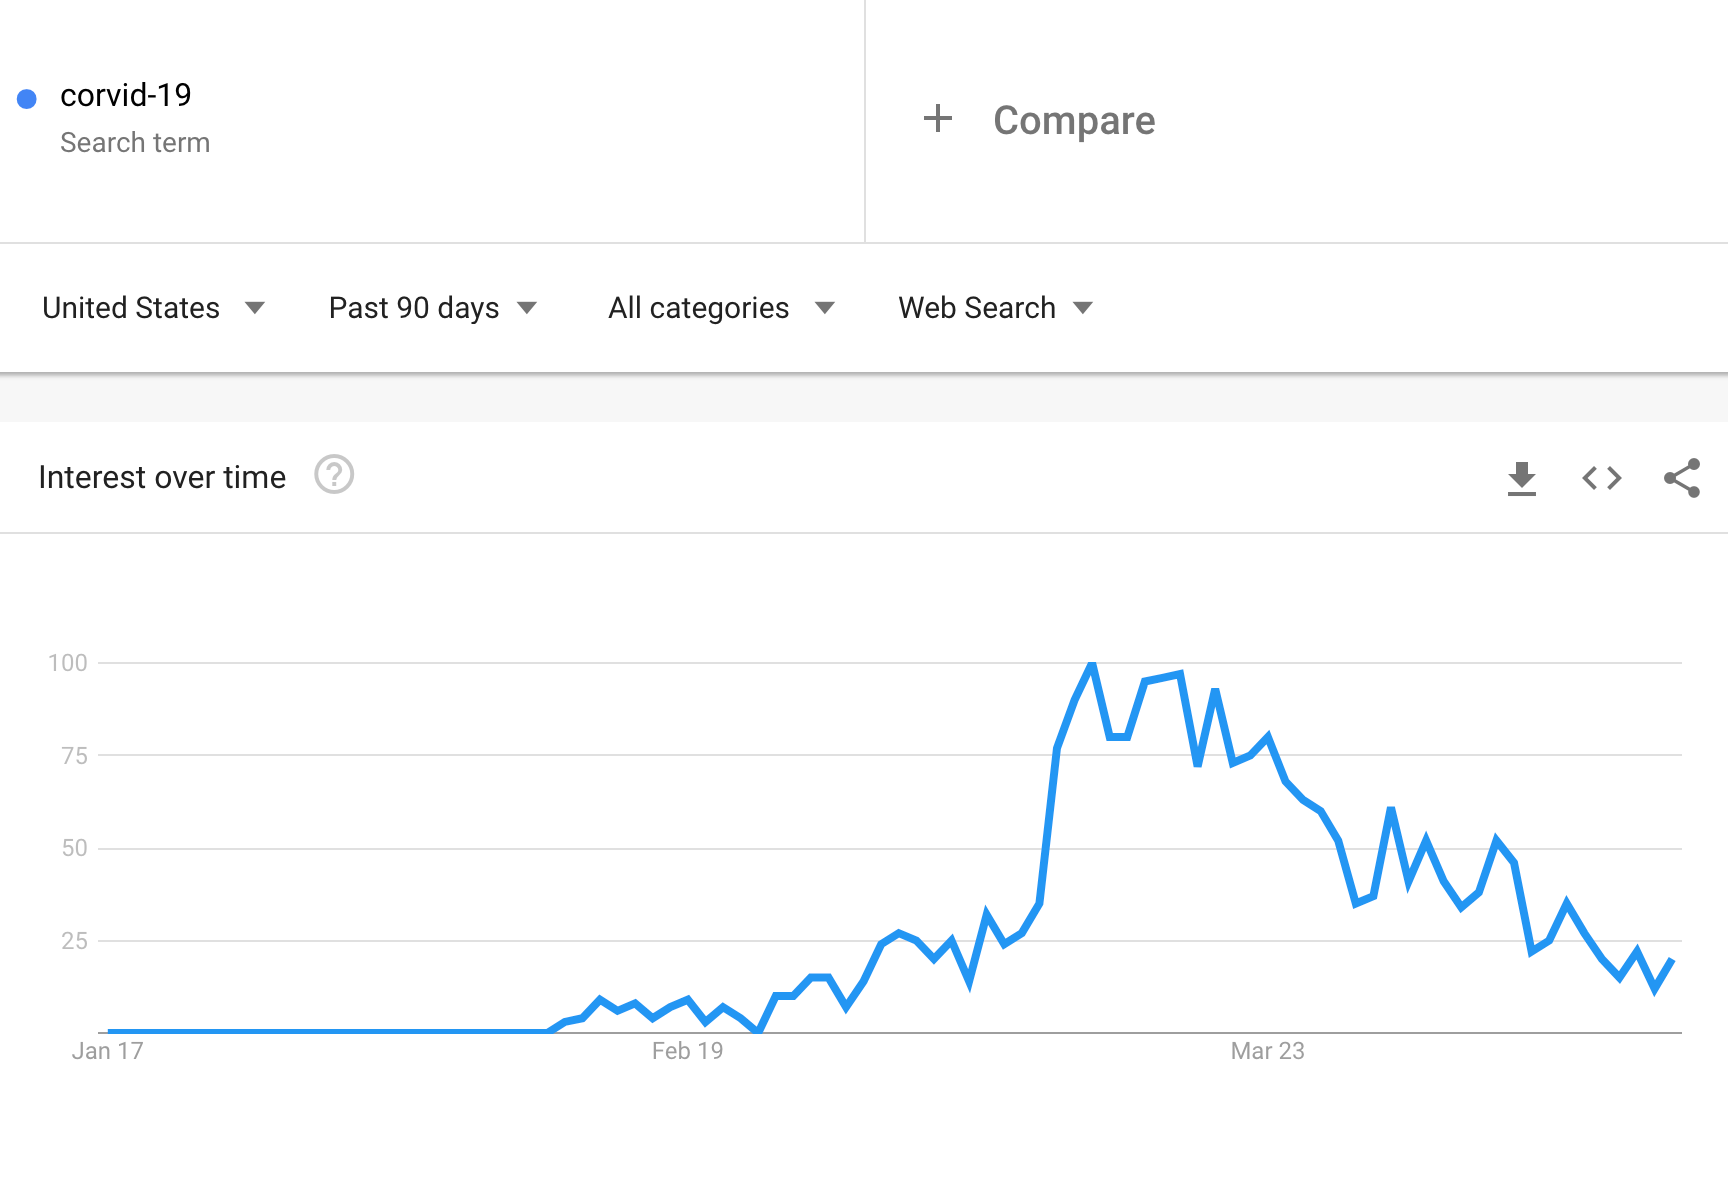The width and height of the screenshot is (1728, 1192).
Task: Click the 75 value label on the y-axis
Action: [x=74, y=756]
